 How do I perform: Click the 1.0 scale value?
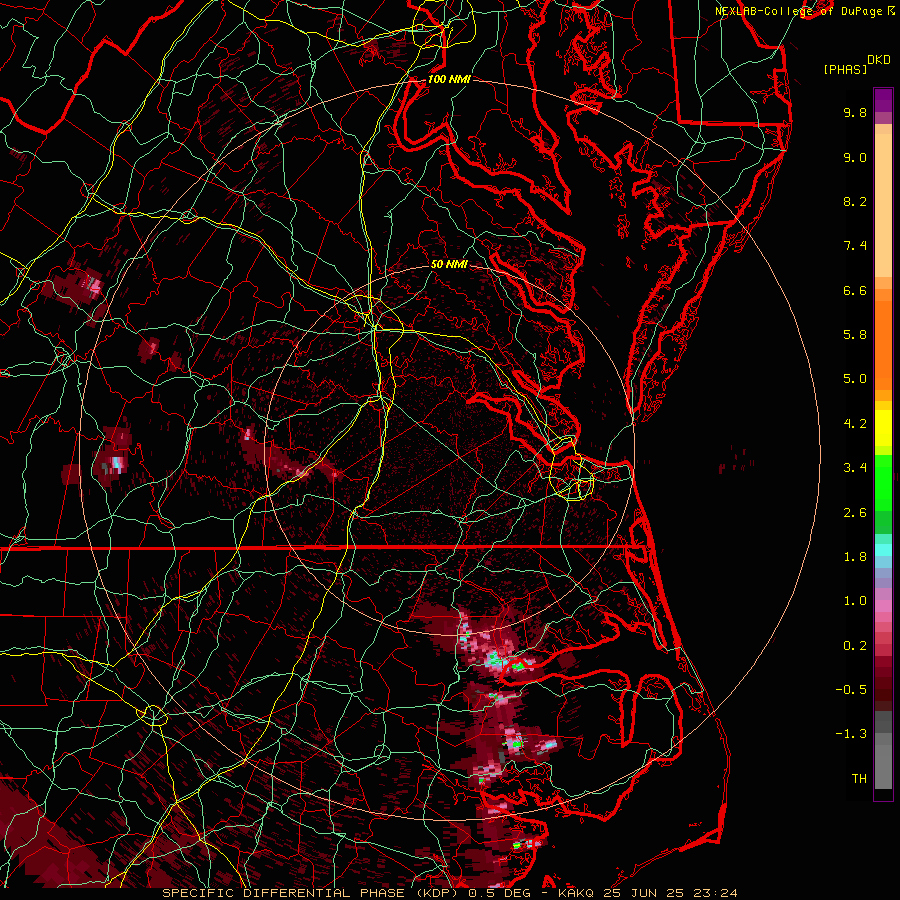tap(855, 601)
